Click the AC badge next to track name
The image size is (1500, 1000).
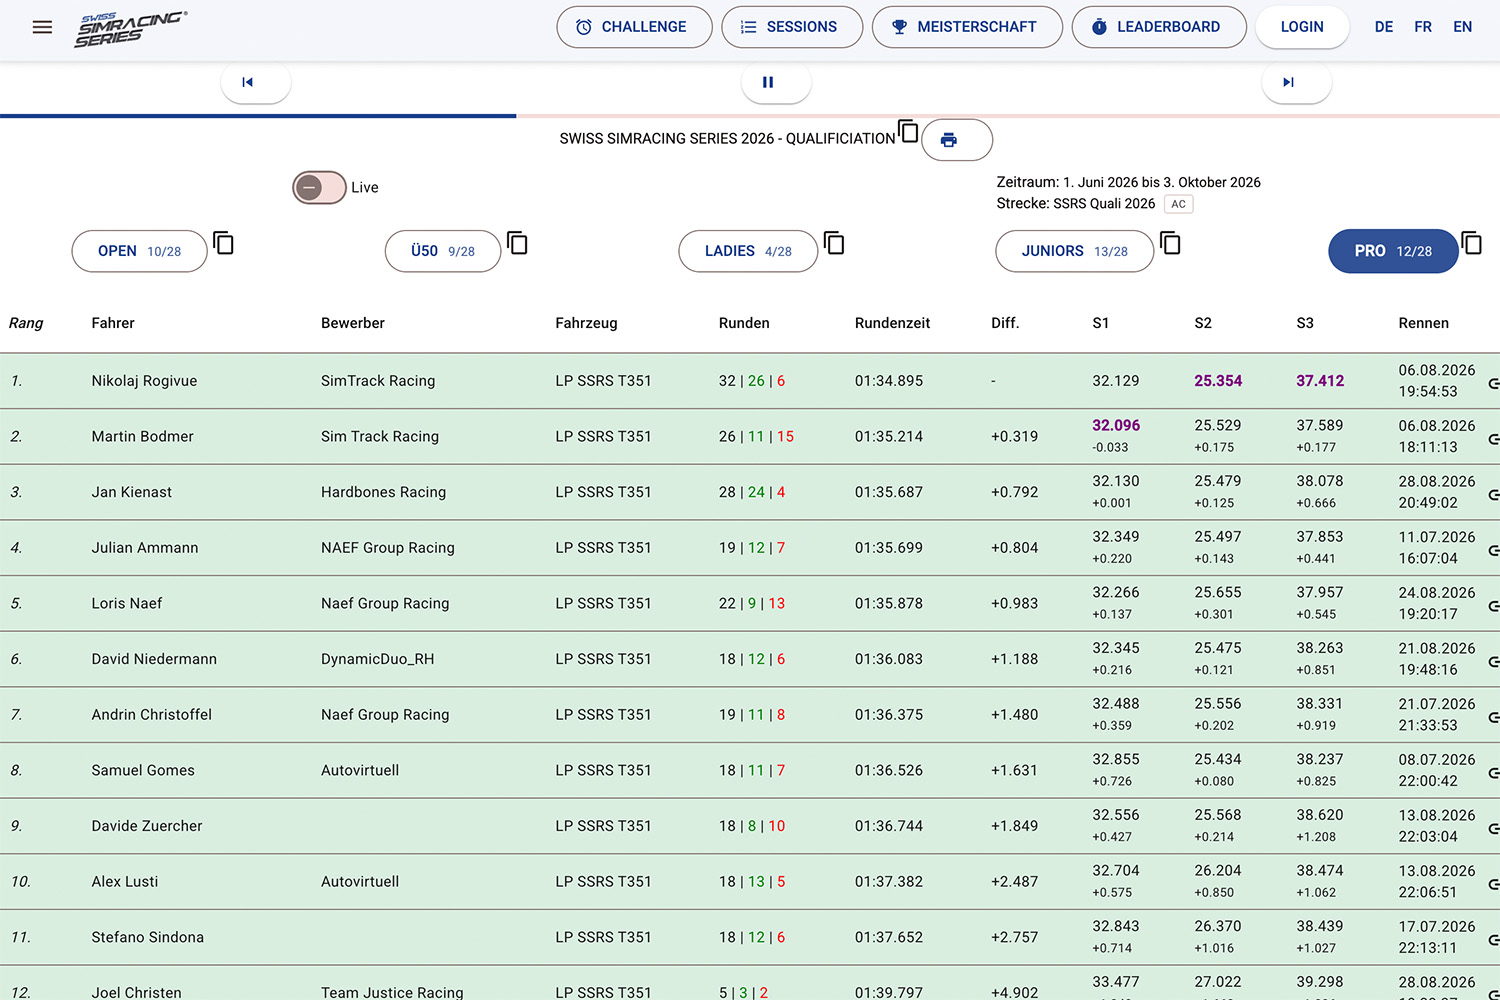tap(1179, 204)
